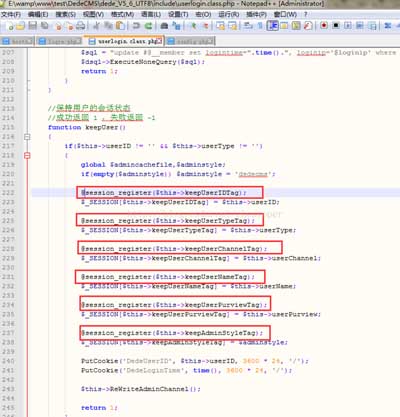Click the PutCookie('DedeUserID' code line
This screenshot has width=400, height=417.
point(195,361)
